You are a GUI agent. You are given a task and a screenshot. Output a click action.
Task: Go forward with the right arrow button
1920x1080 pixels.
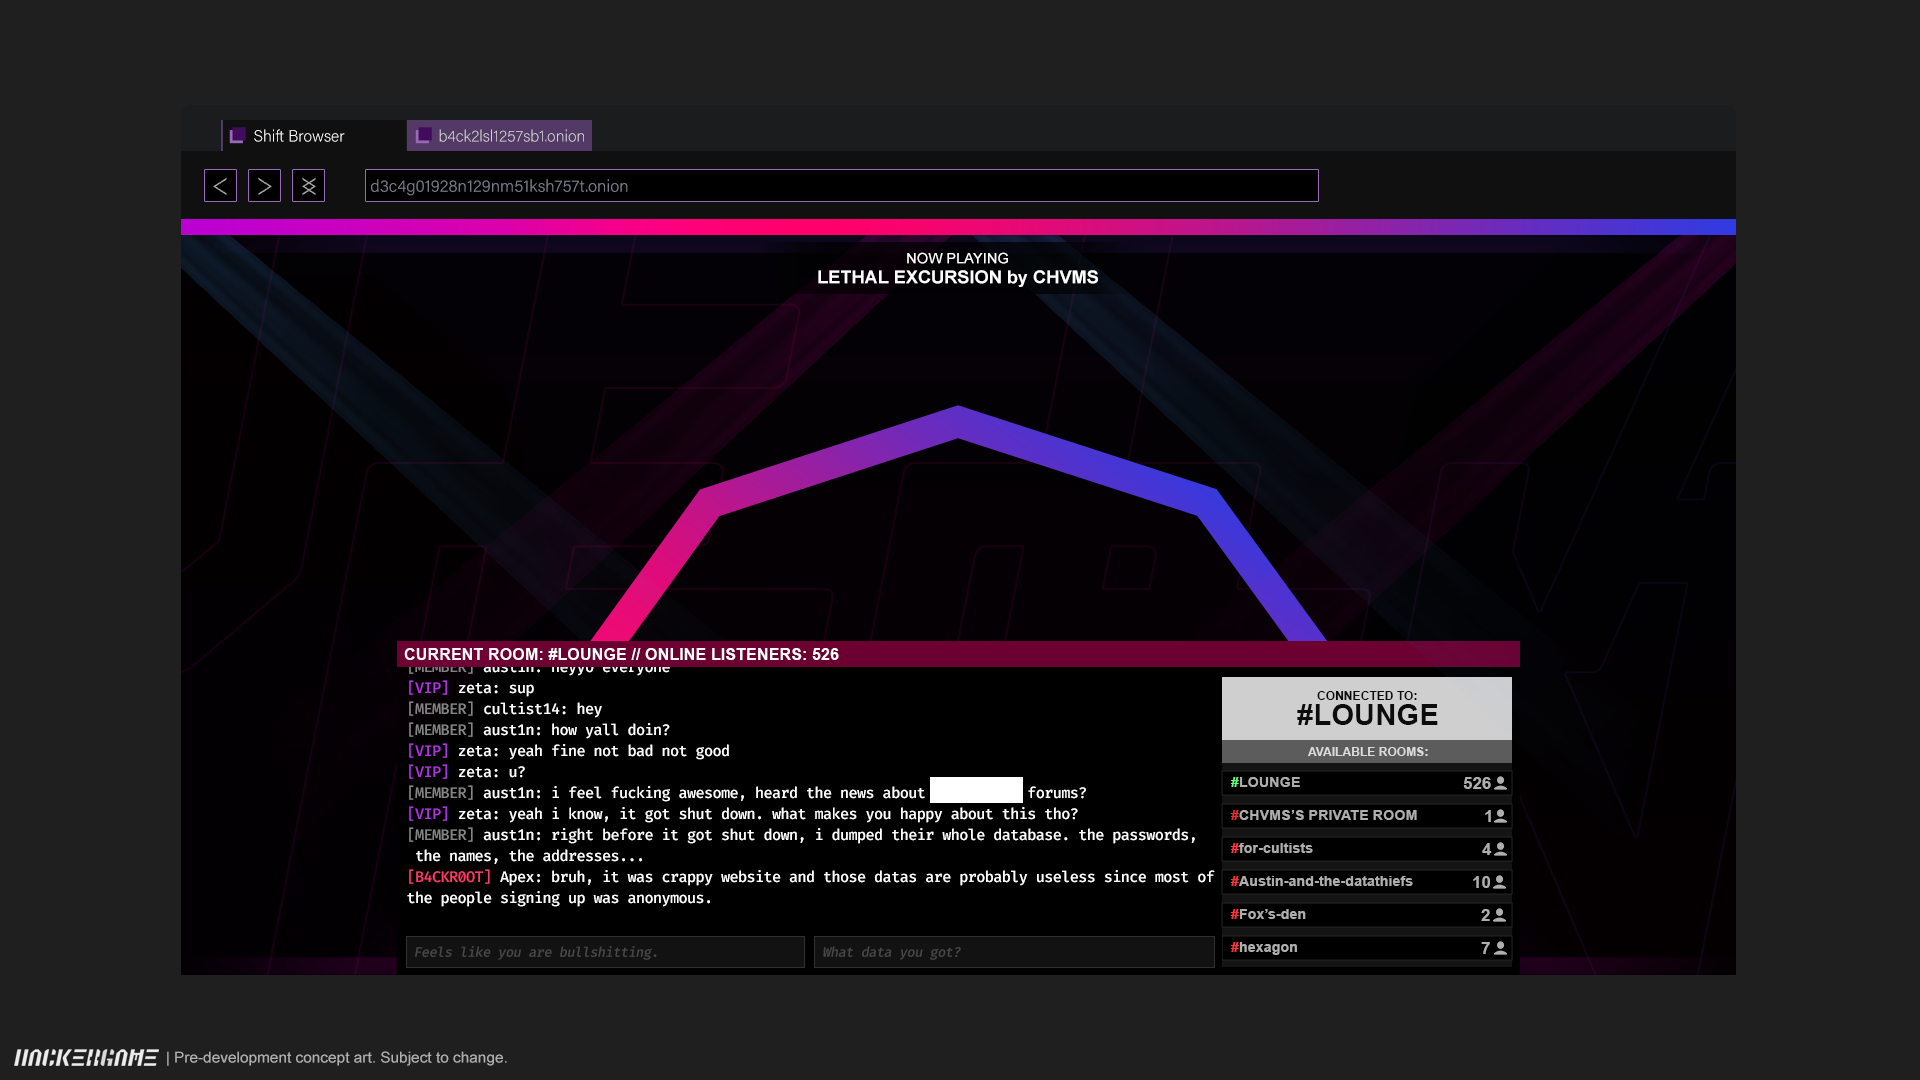pyautogui.click(x=264, y=186)
